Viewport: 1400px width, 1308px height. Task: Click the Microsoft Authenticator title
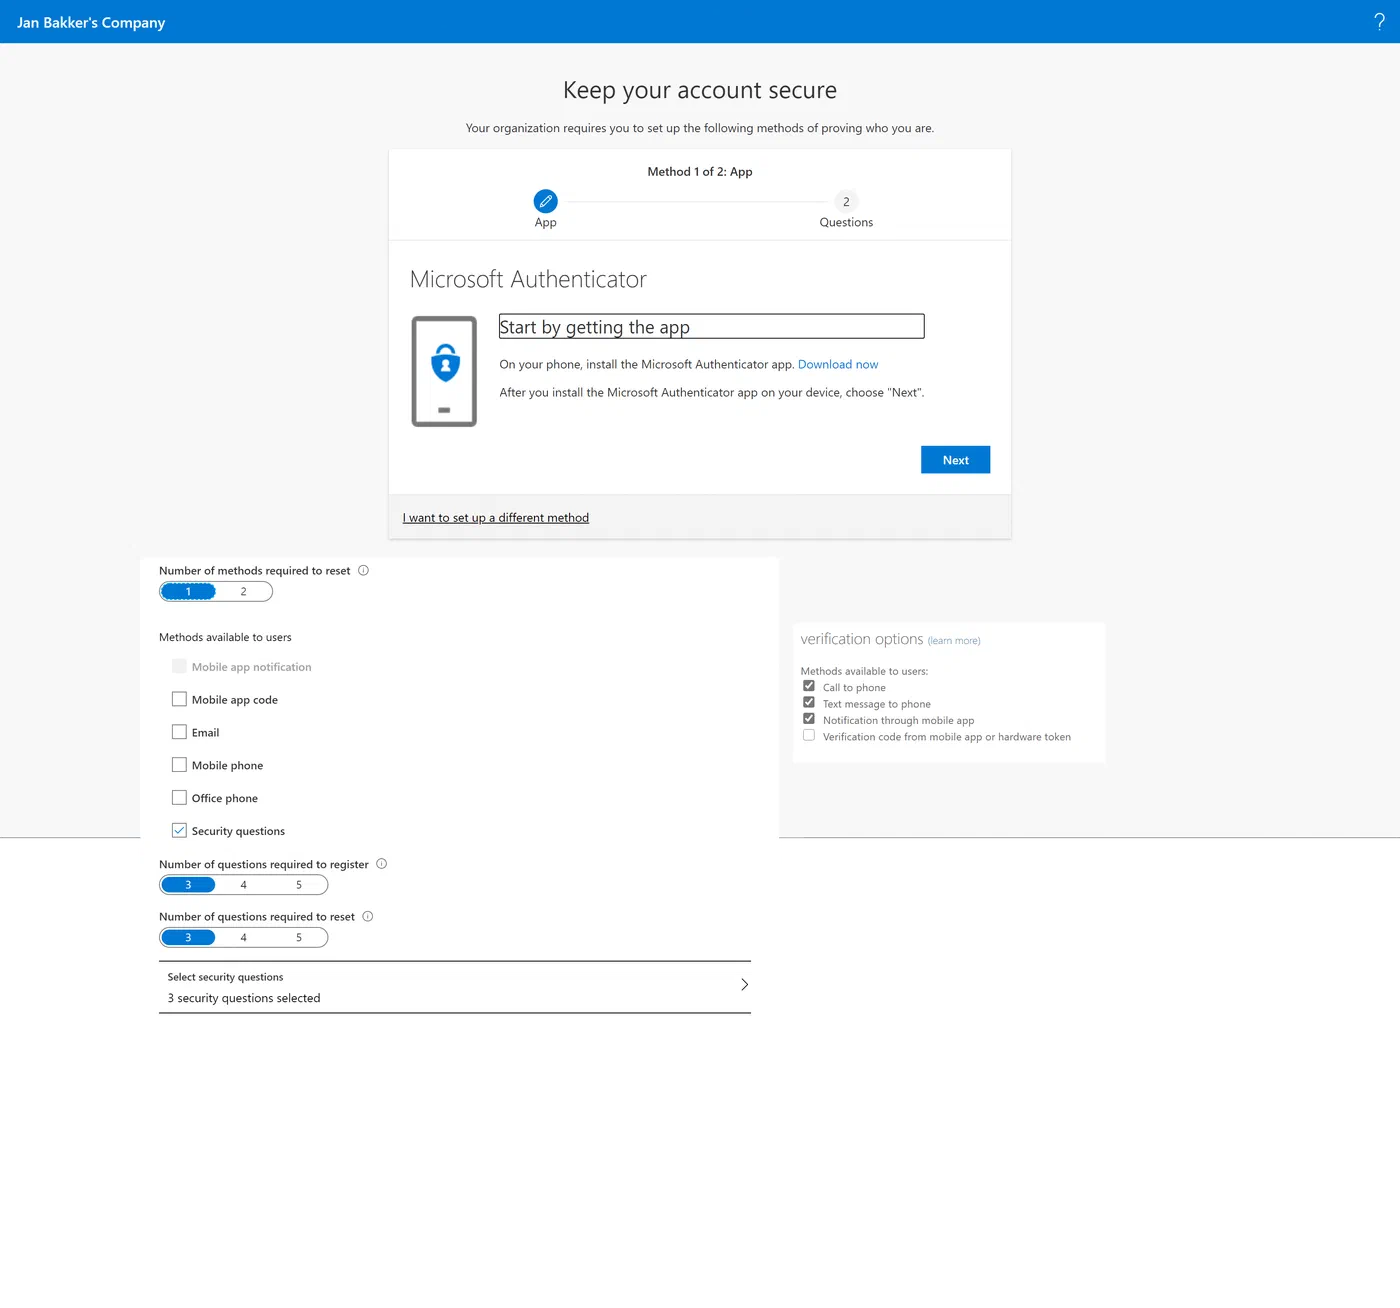click(528, 279)
